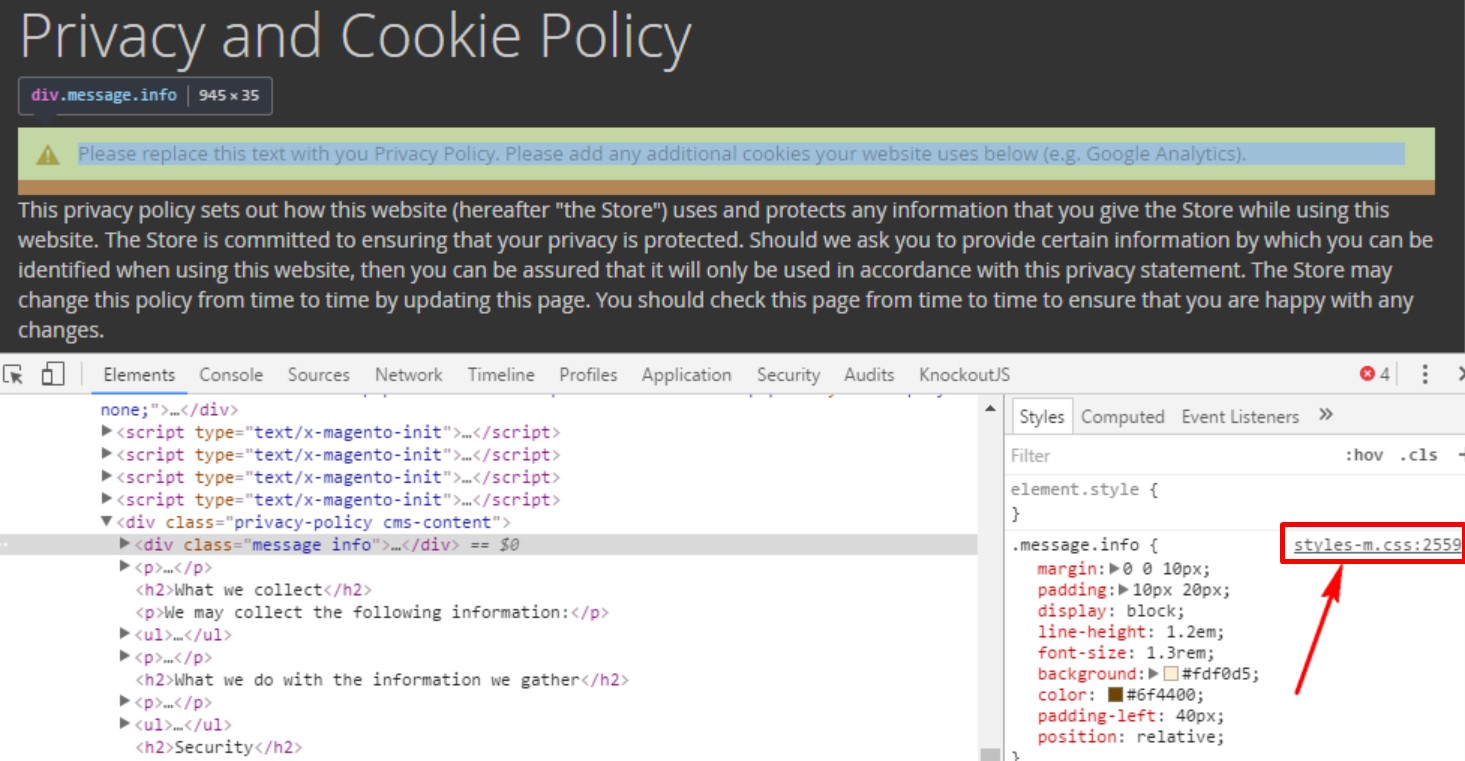The width and height of the screenshot is (1465, 761).
Task: Expand the background property triangle
Action: click(1154, 674)
